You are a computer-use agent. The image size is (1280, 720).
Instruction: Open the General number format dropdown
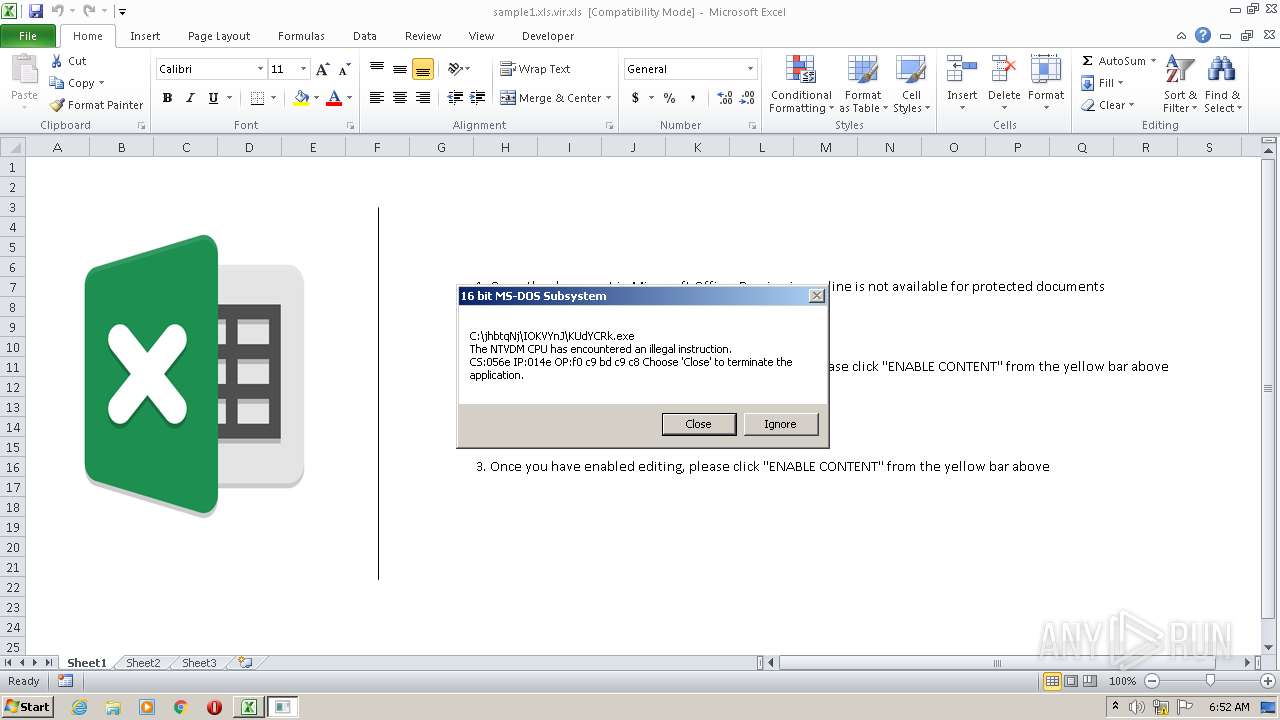750,69
